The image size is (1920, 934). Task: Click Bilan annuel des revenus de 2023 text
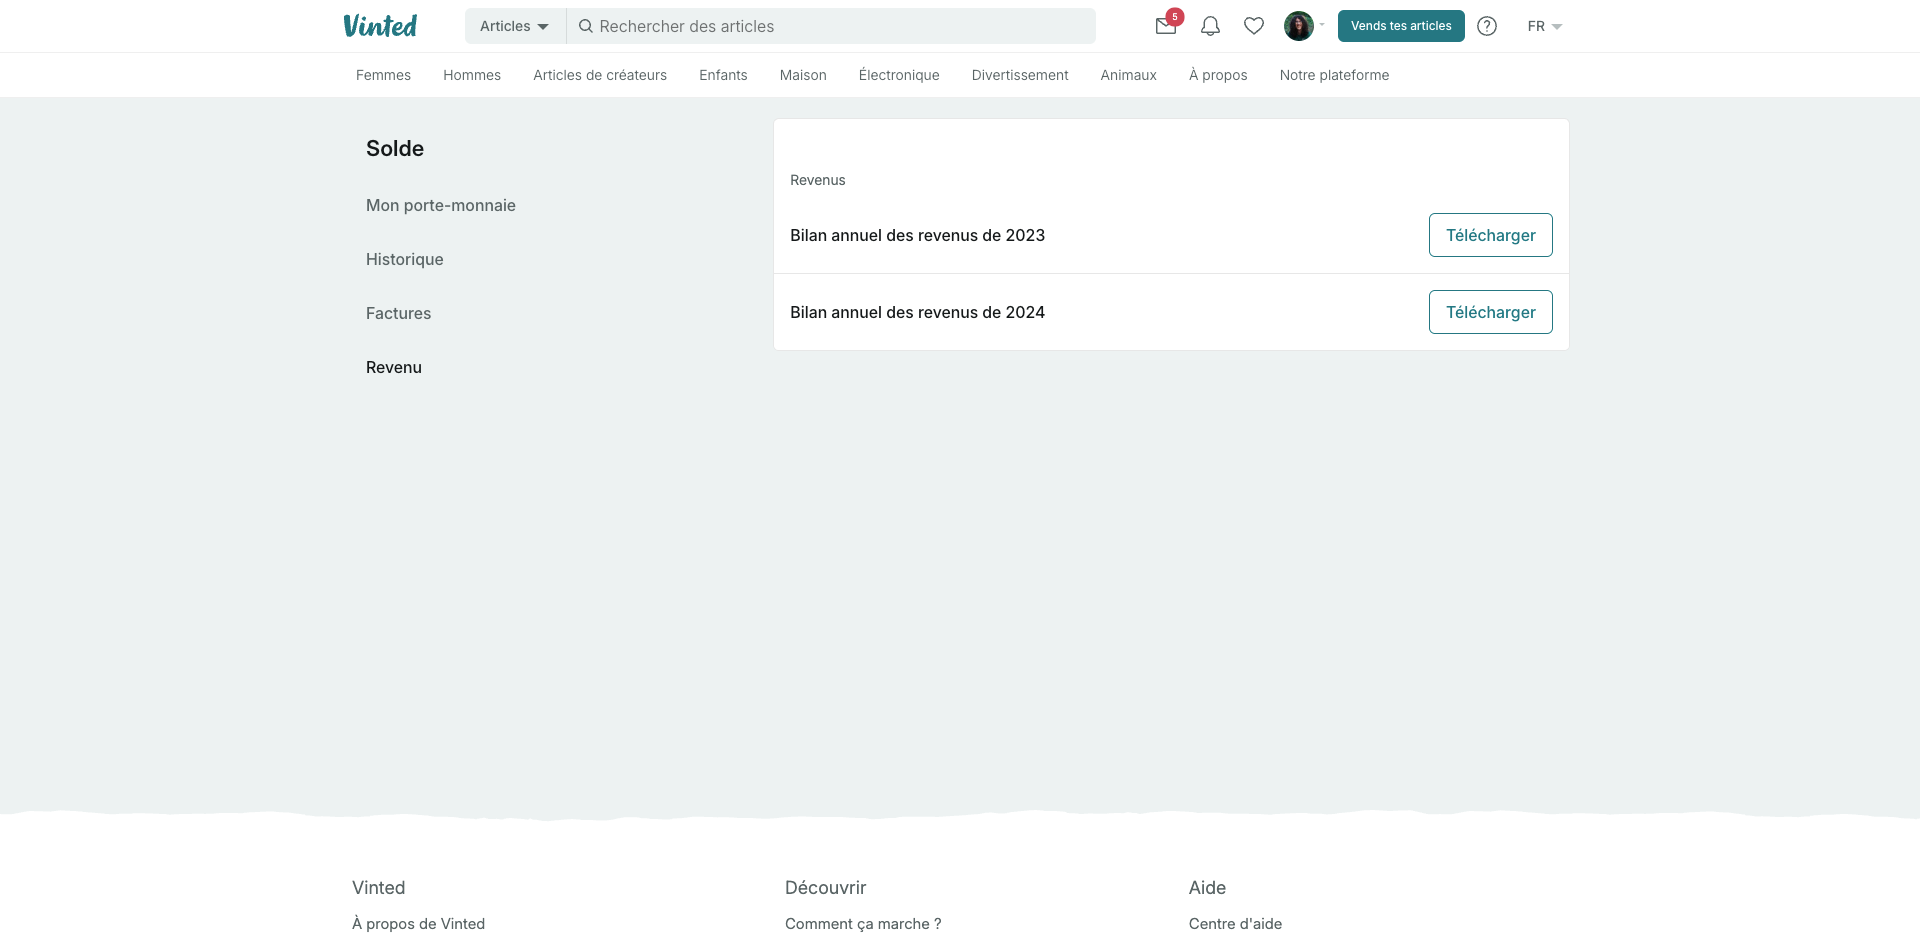coord(917,235)
